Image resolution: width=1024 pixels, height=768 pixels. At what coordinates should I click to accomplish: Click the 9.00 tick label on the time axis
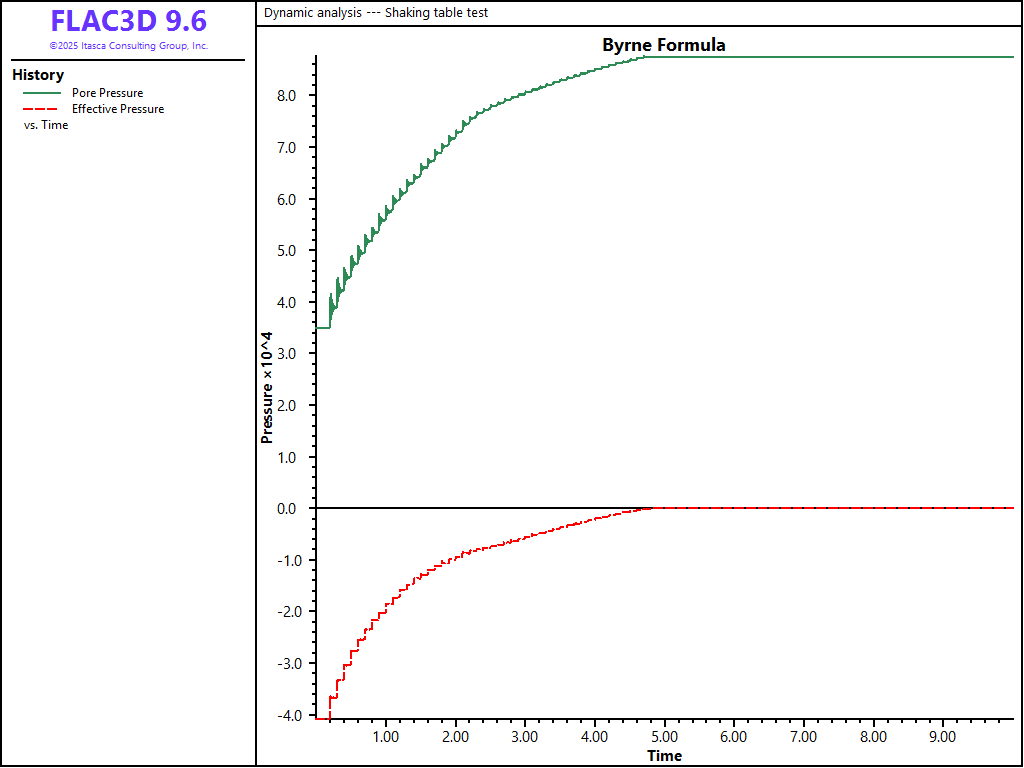(x=943, y=737)
